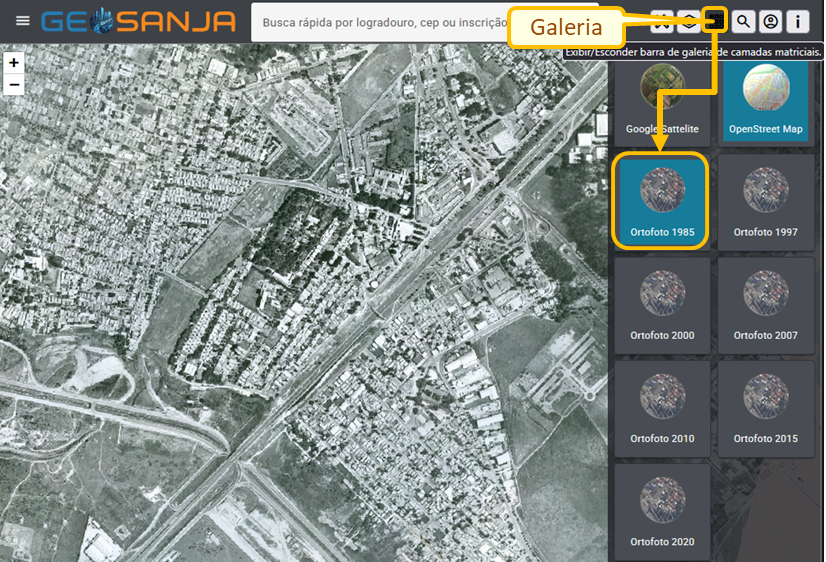Select Google Sattelite base layer

662,100
